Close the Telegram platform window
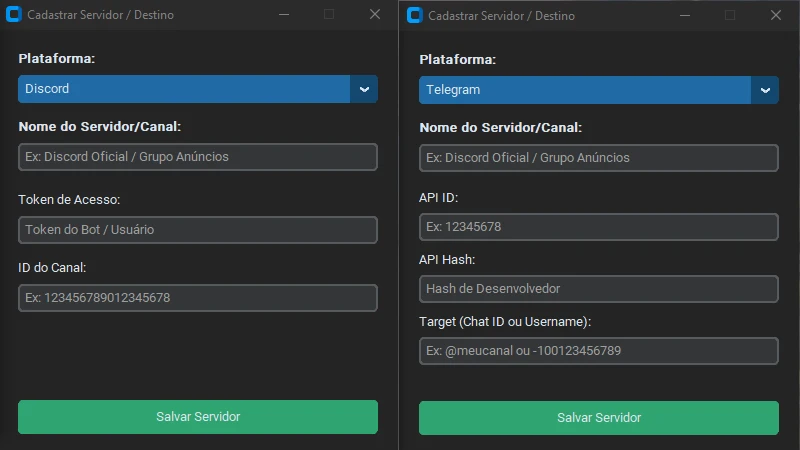Image resolution: width=800 pixels, height=450 pixels. (776, 15)
